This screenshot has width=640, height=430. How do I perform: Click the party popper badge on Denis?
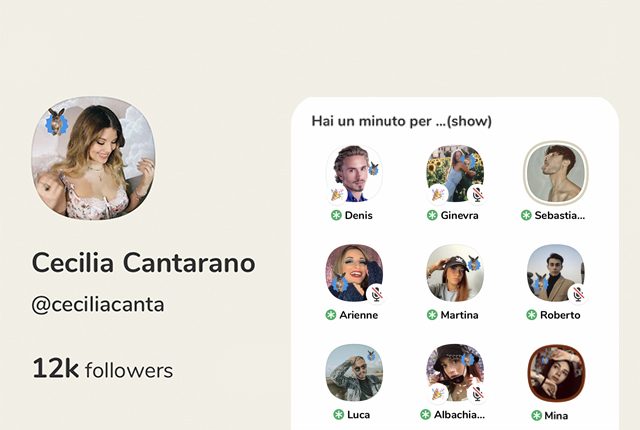(338, 194)
